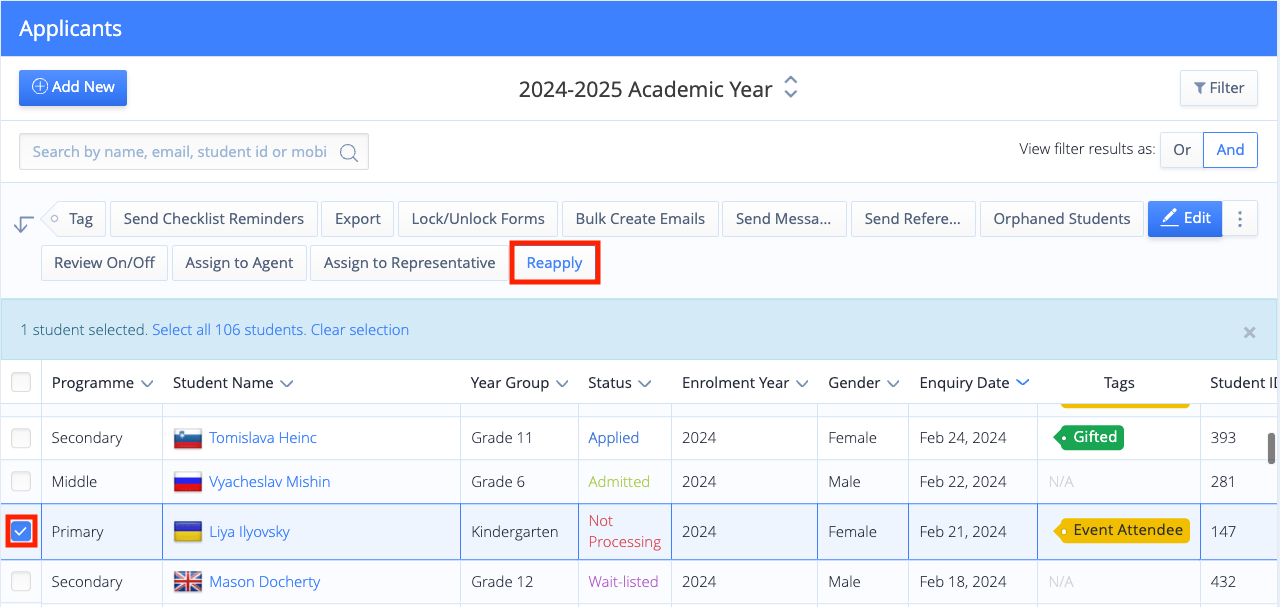Toggle the select-all header checkbox
This screenshot has width=1280, height=607.
point(21,382)
